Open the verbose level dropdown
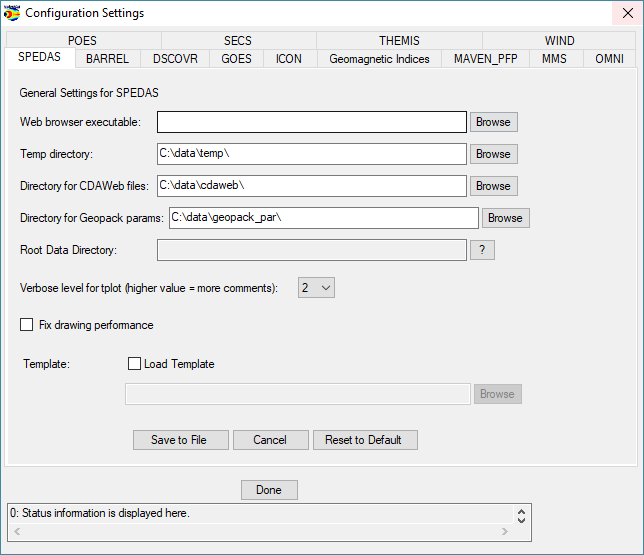This screenshot has width=644, height=555. pos(316,288)
